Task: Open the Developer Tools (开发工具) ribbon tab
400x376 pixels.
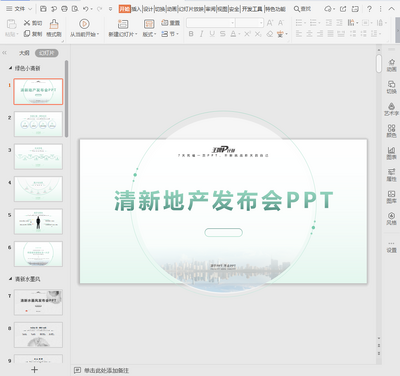Action: (252, 9)
